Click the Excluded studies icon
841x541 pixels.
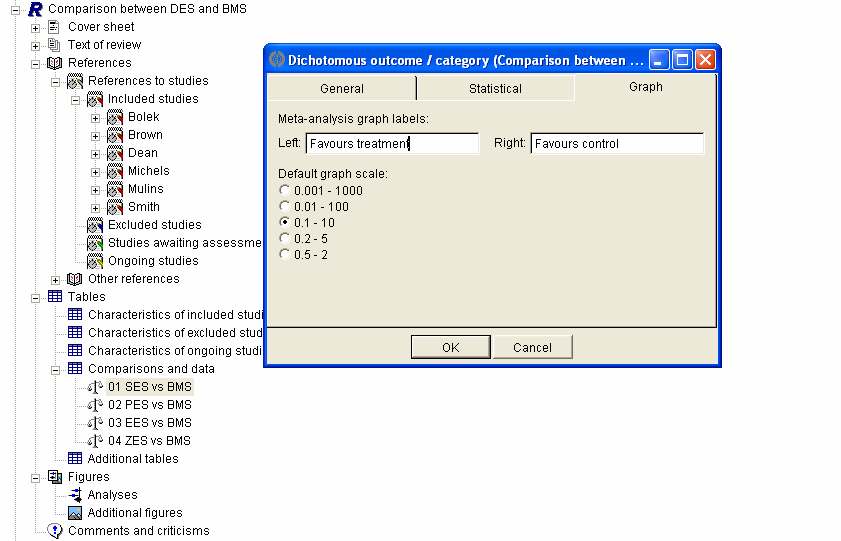point(95,225)
